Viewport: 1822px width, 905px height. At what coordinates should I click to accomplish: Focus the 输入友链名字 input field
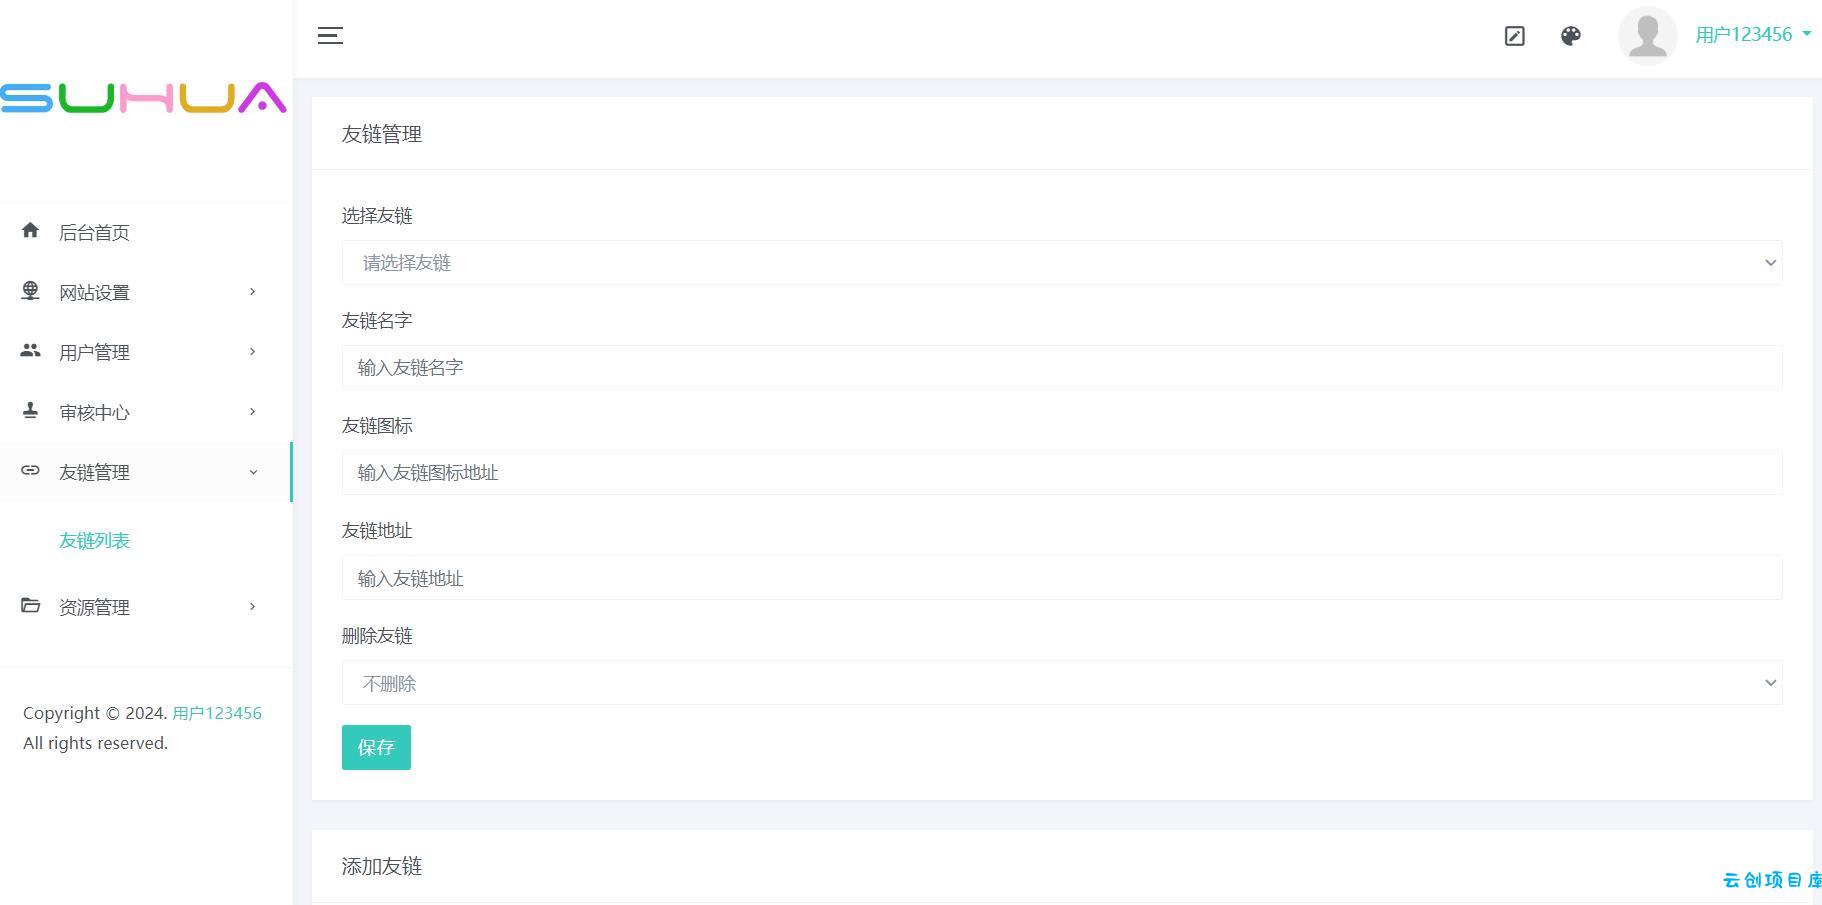pos(1062,368)
